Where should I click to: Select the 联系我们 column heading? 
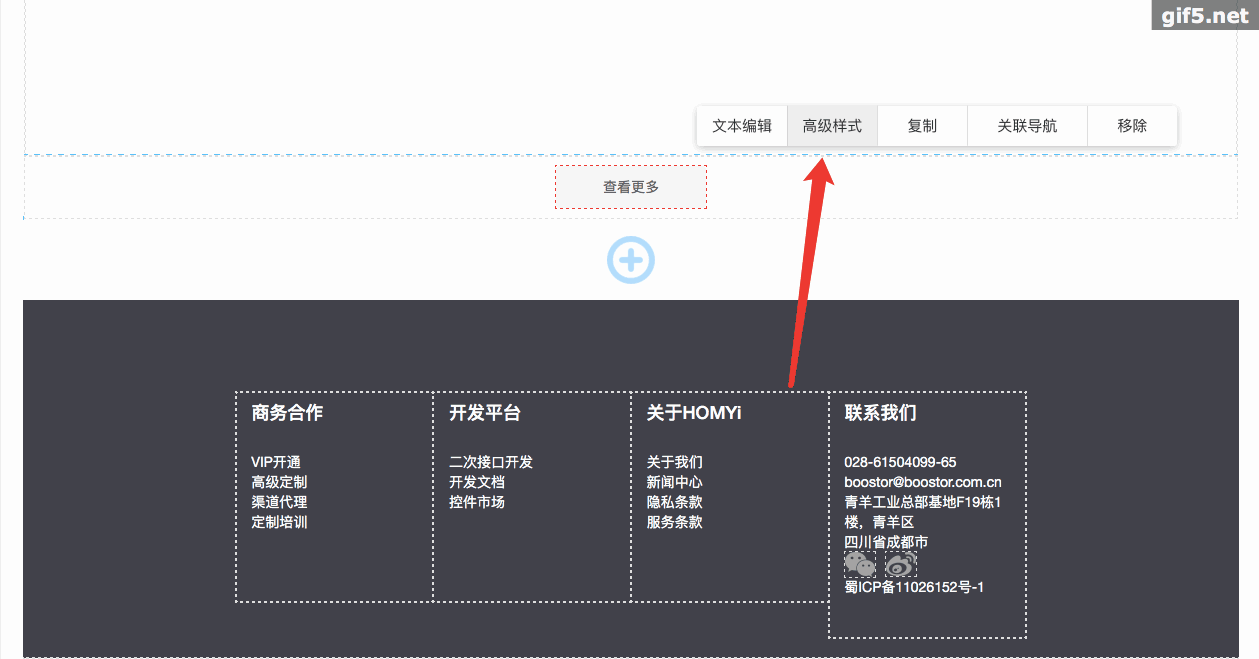[x=881, y=413]
